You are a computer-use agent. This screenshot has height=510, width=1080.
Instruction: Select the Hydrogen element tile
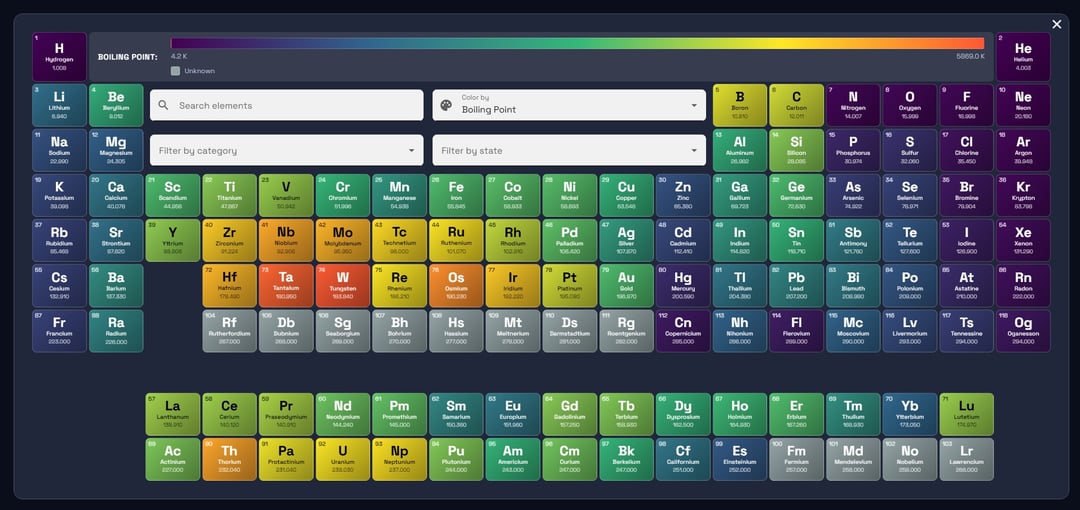[x=59, y=56]
